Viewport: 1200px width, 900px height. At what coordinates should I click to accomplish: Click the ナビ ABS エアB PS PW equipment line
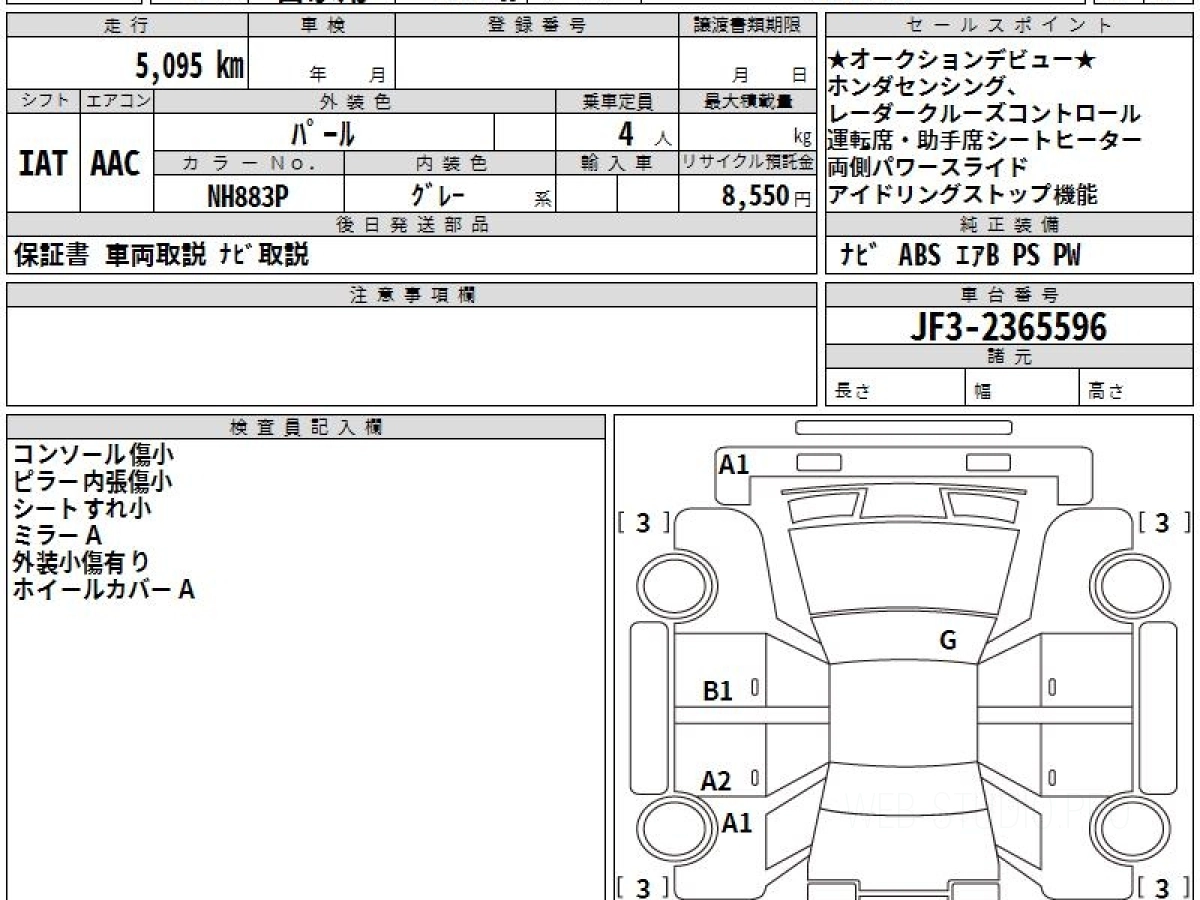959,255
